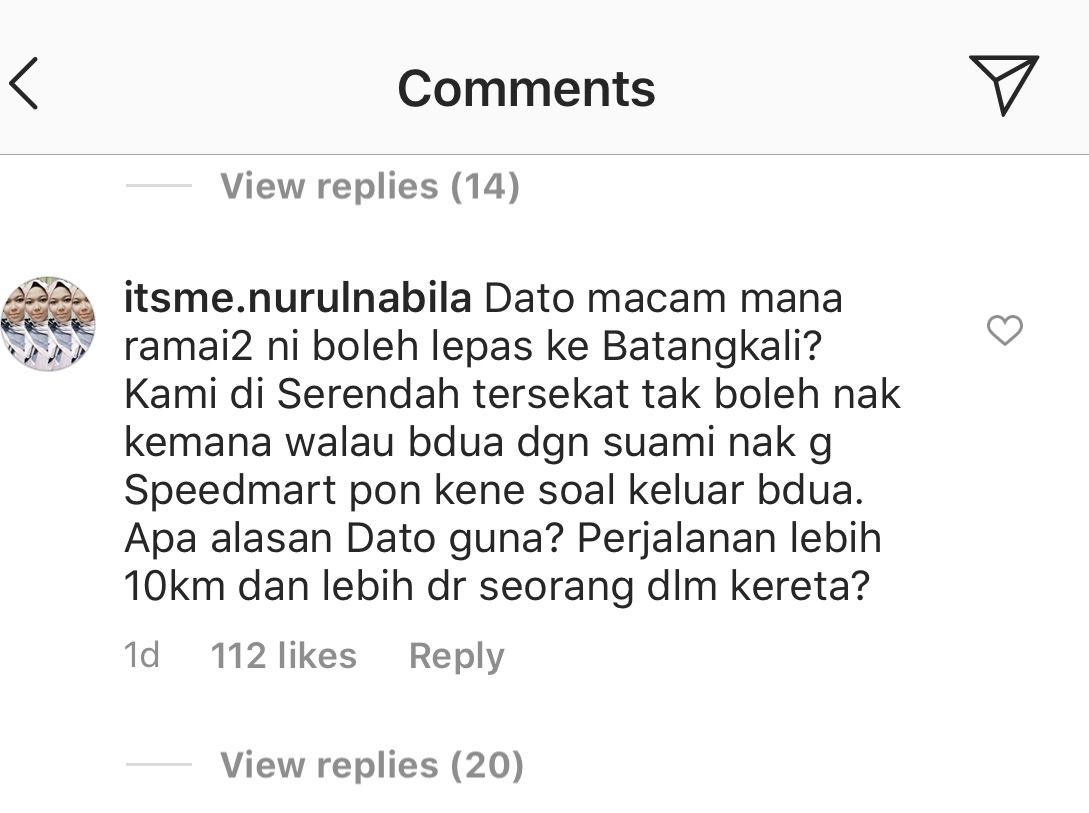Tap the Reply link under the comment
This screenshot has height=813, width=1089.
coord(456,656)
